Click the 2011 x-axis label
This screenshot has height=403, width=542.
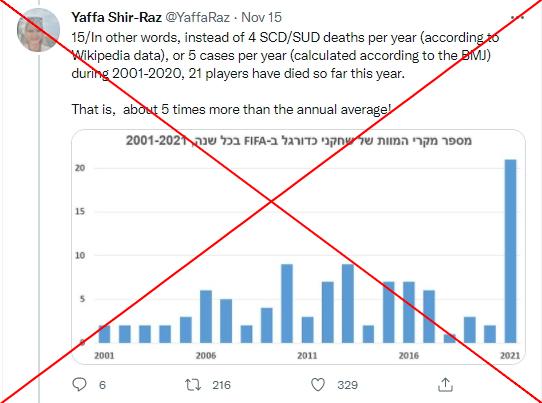coord(307,355)
